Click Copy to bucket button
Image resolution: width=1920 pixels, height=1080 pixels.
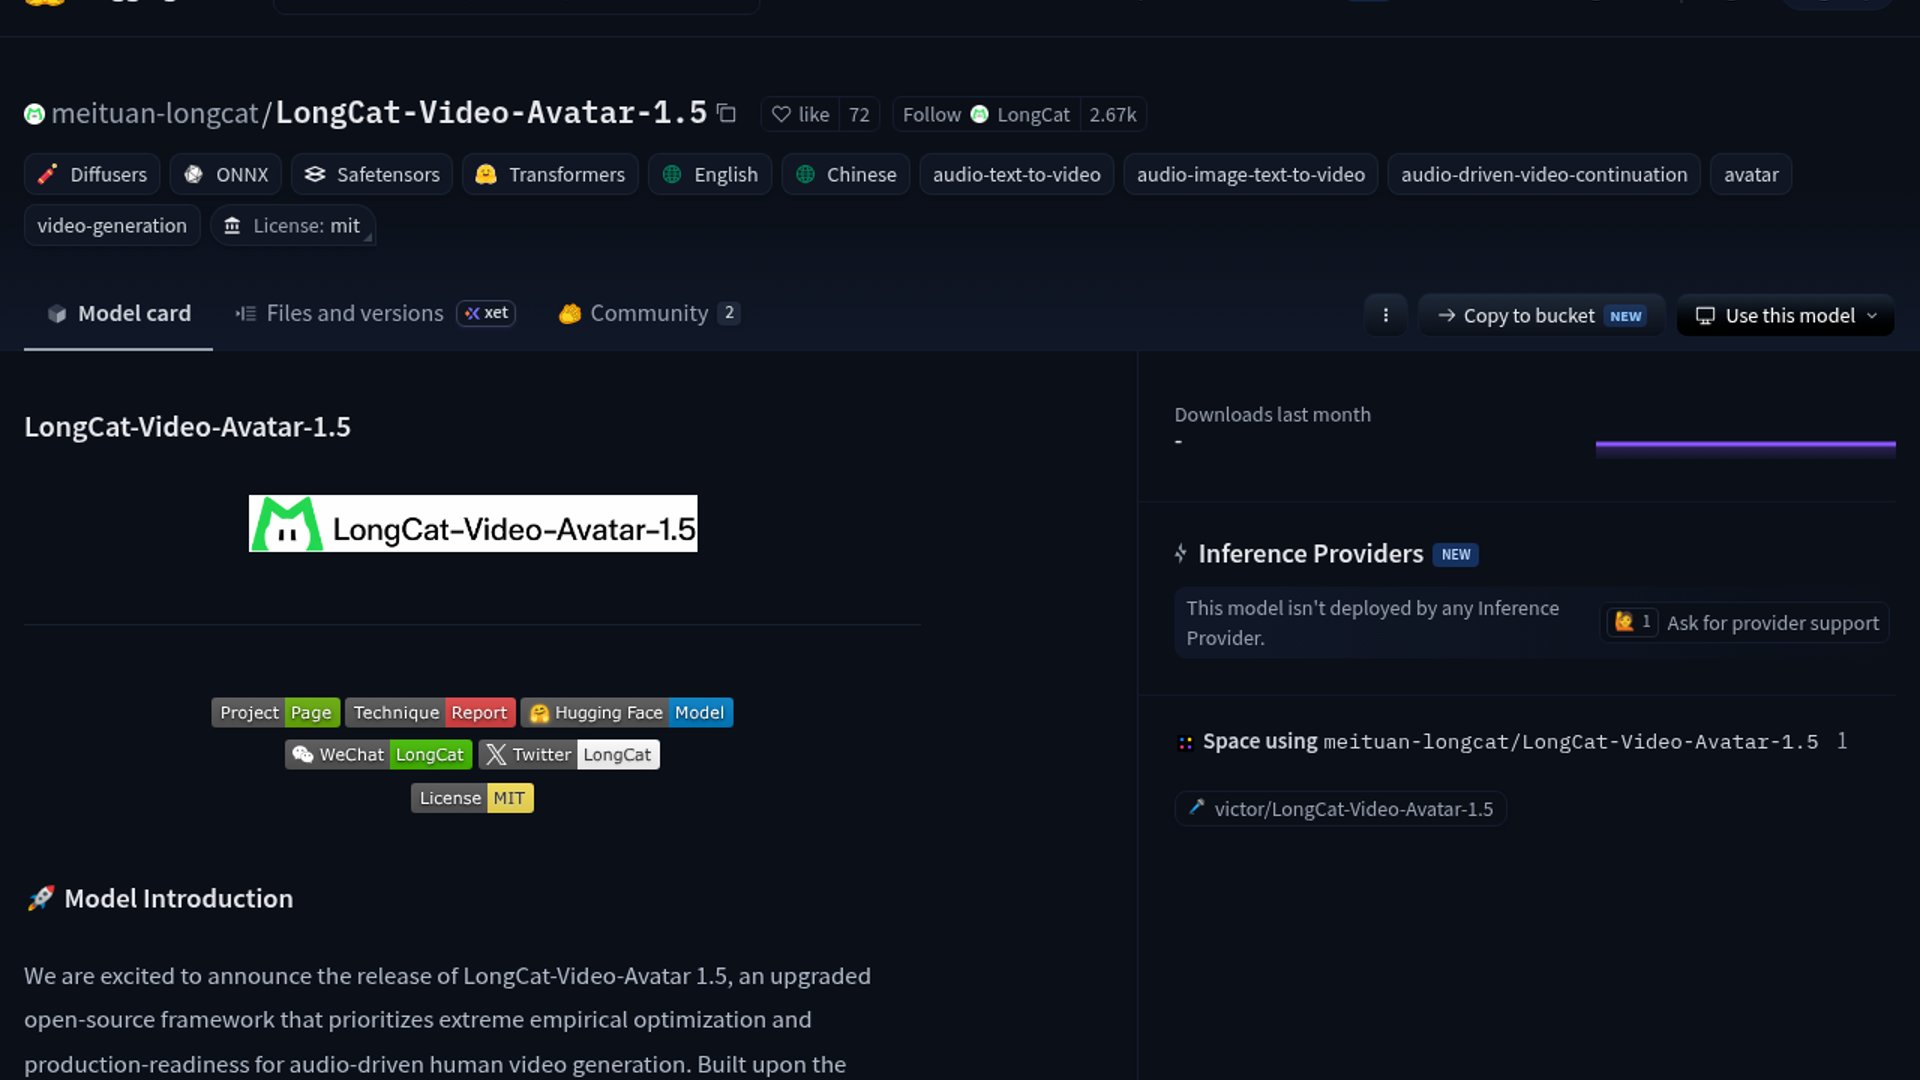pyautogui.click(x=1541, y=315)
